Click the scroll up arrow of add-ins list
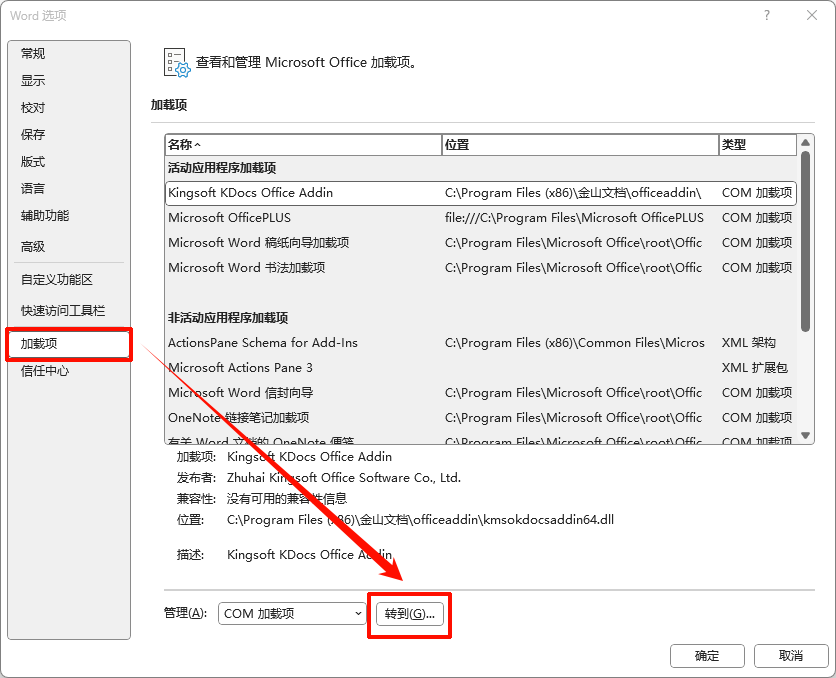836x678 pixels. pos(806,145)
